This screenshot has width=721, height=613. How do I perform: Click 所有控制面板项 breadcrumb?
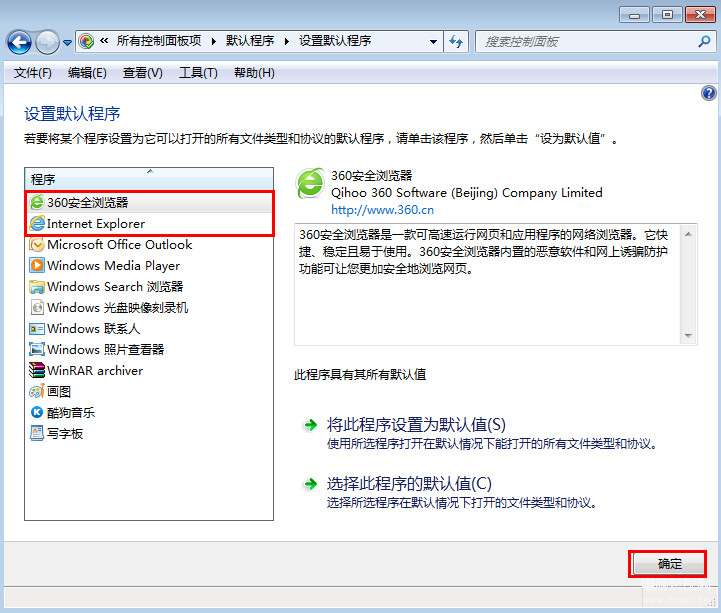pyautogui.click(x=159, y=41)
